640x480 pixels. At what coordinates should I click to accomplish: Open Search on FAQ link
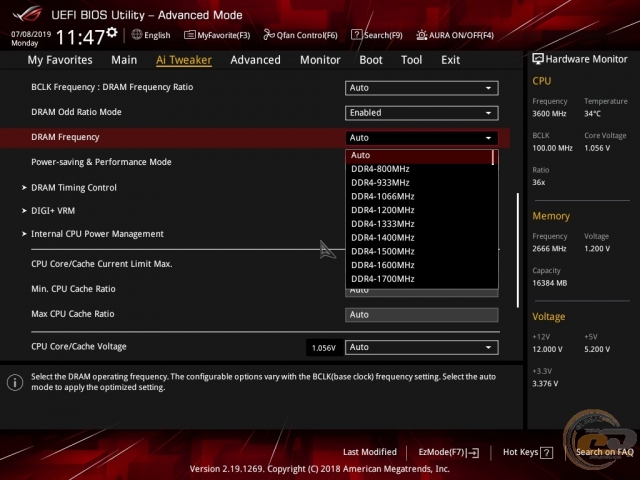604,452
